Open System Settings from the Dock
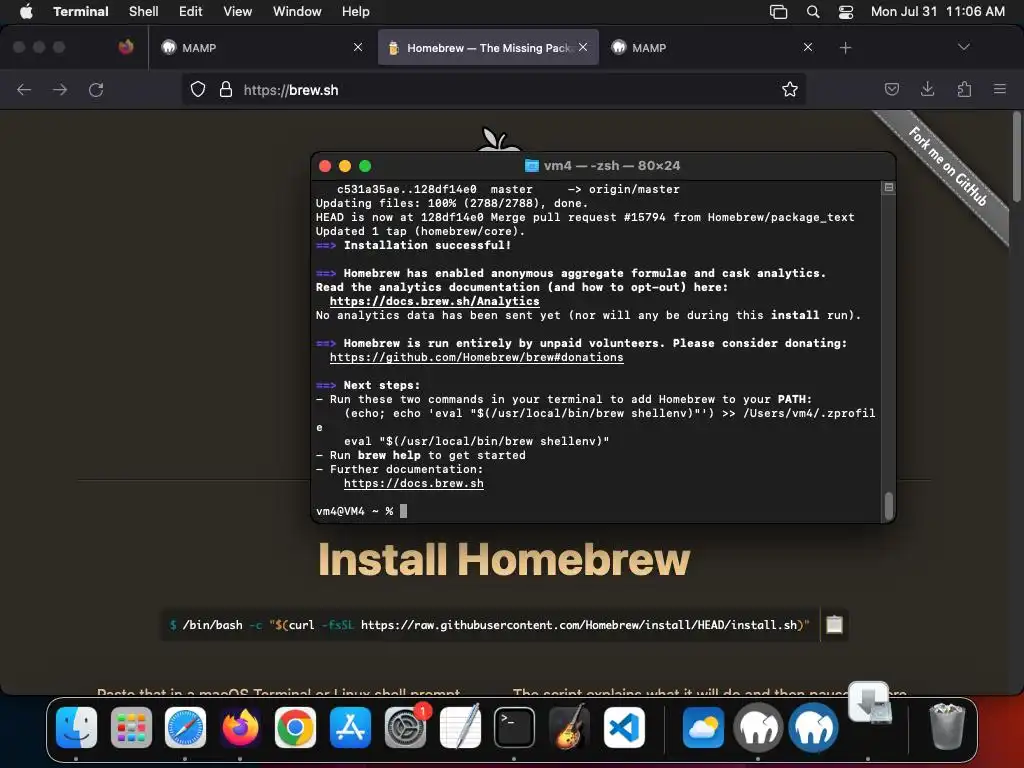This screenshot has width=1024, height=768. tap(405, 727)
